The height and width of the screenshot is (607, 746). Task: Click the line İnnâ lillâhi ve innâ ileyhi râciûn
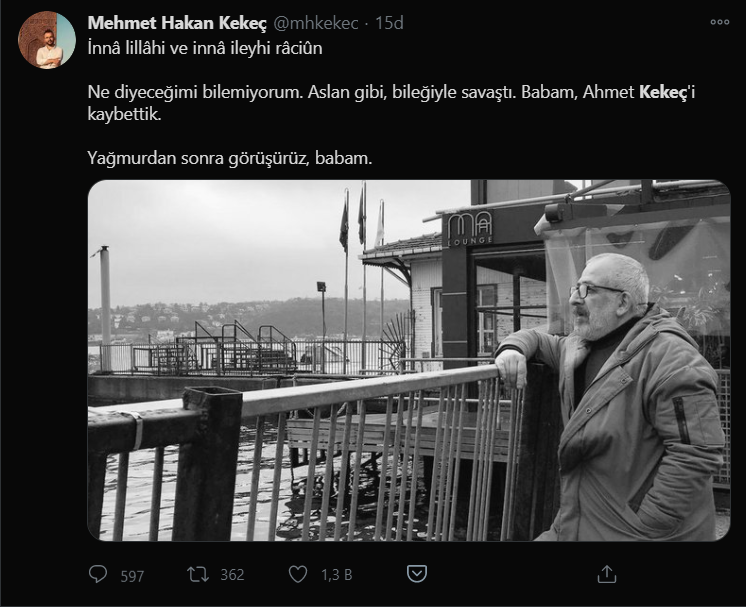(x=205, y=48)
